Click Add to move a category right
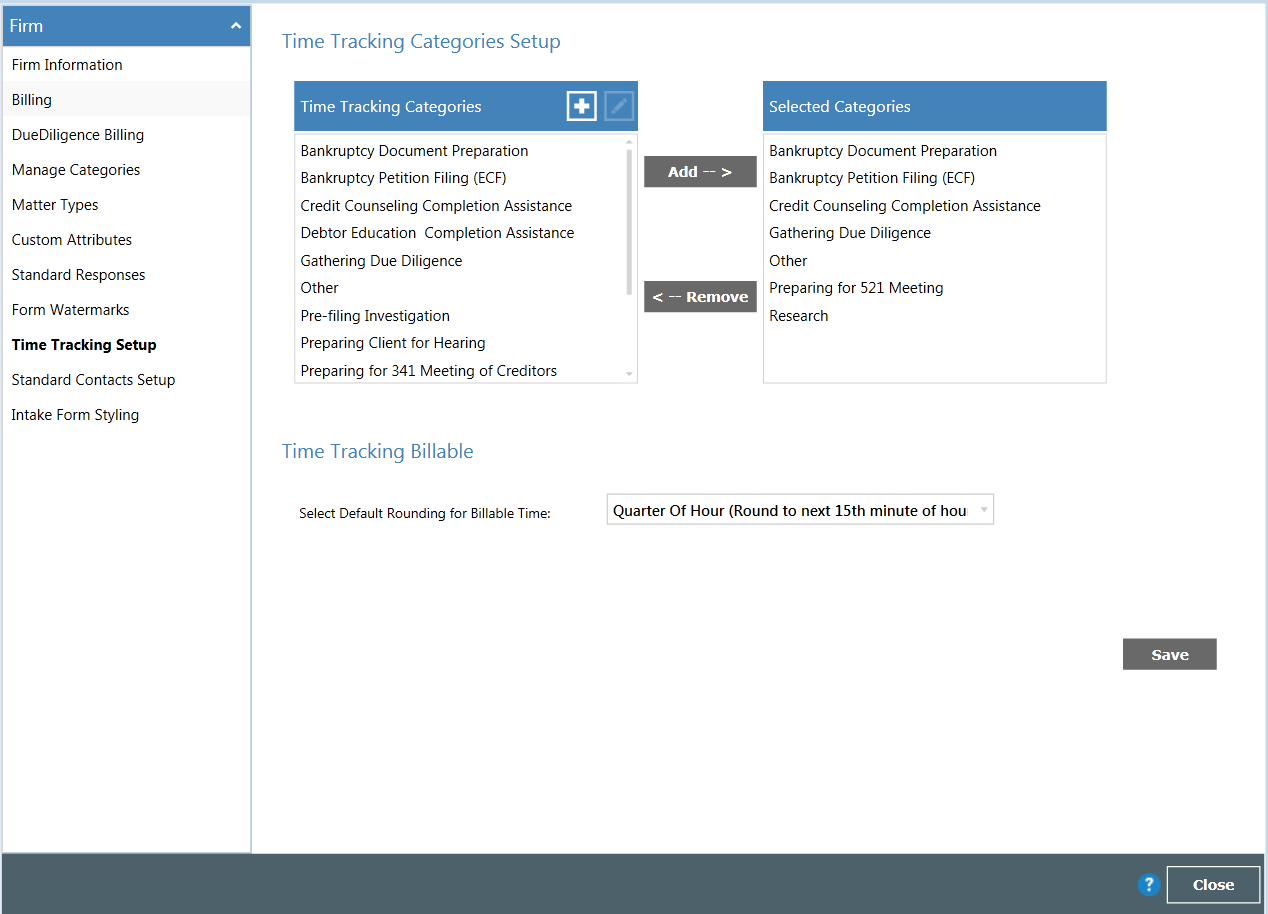Screen dimensions: 1268x914 click(700, 171)
